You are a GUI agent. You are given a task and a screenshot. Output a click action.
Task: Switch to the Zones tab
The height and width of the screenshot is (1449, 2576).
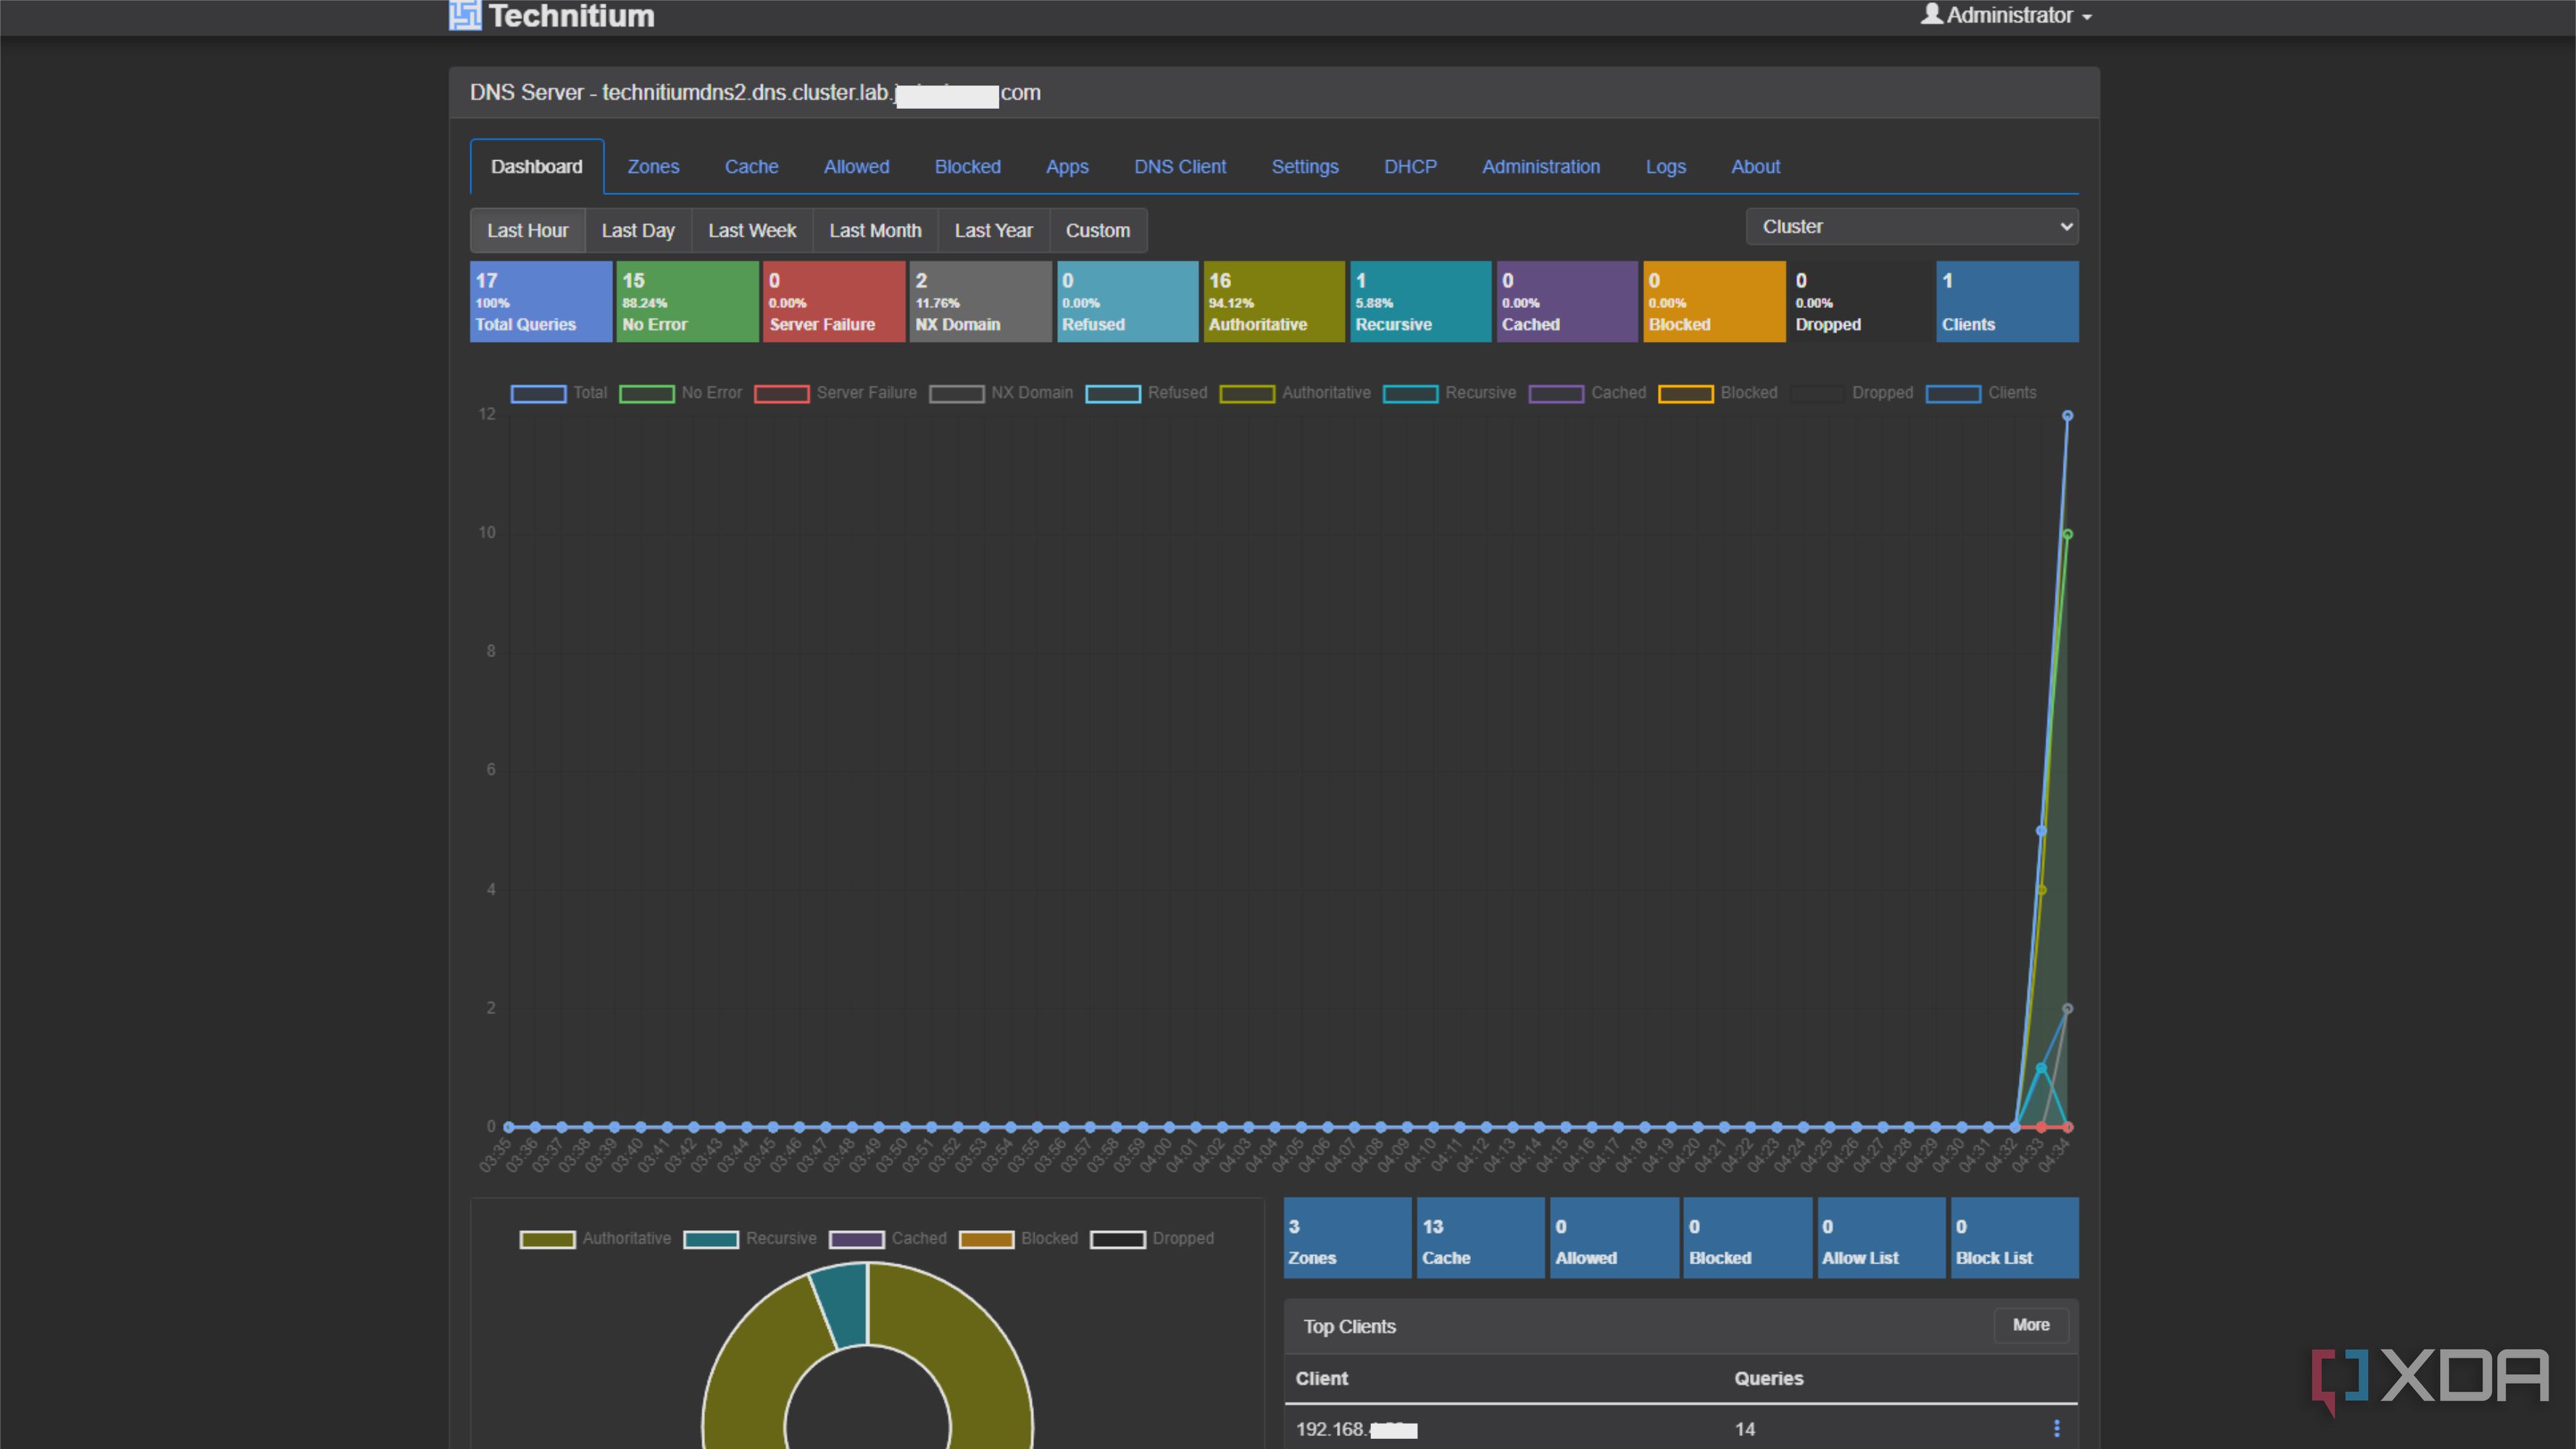pos(653,167)
